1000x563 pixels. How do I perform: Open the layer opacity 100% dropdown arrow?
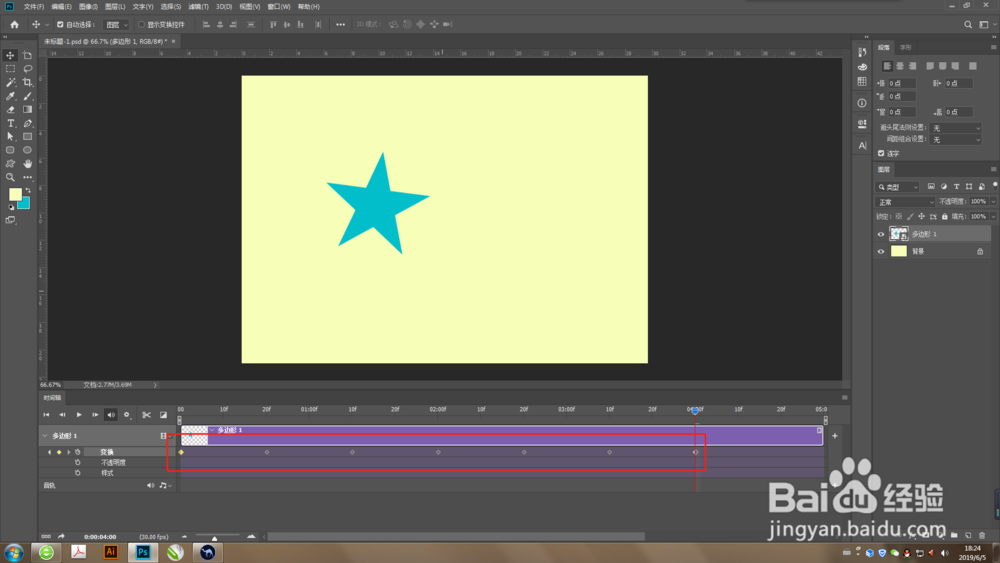click(993, 201)
